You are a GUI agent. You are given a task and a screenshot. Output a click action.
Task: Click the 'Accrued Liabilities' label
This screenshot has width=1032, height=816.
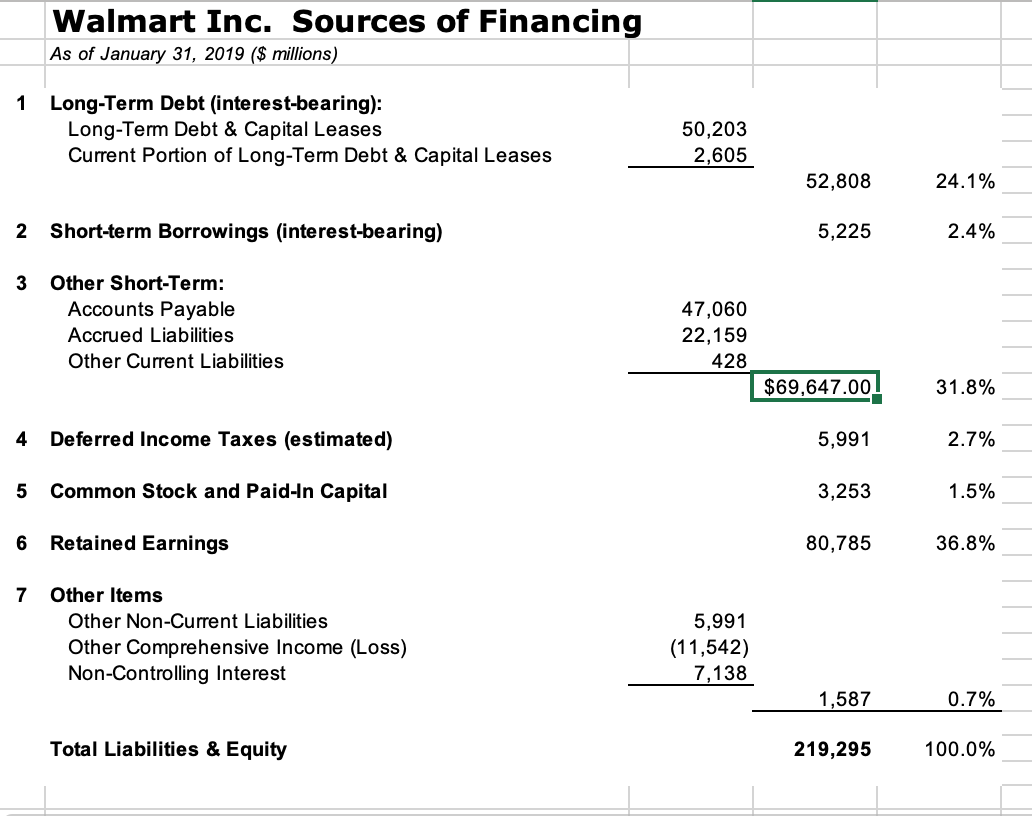[x=151, y=336]
